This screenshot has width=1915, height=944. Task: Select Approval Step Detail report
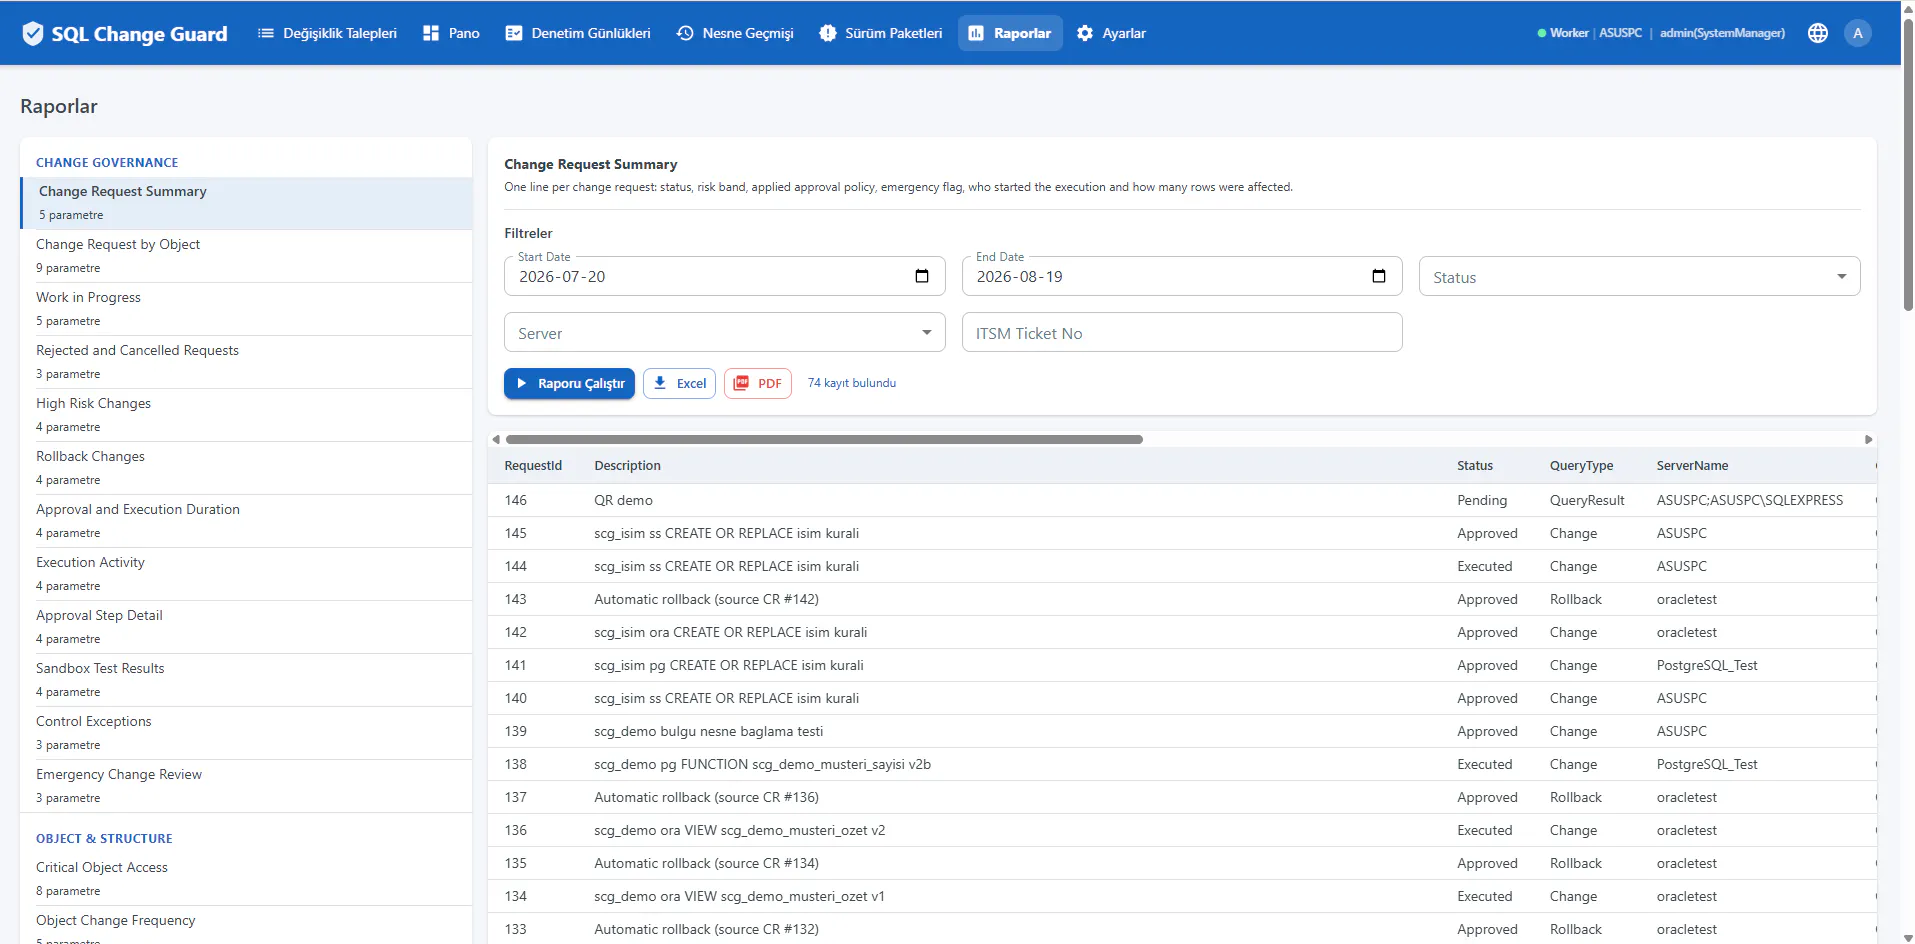pos(246,627)
